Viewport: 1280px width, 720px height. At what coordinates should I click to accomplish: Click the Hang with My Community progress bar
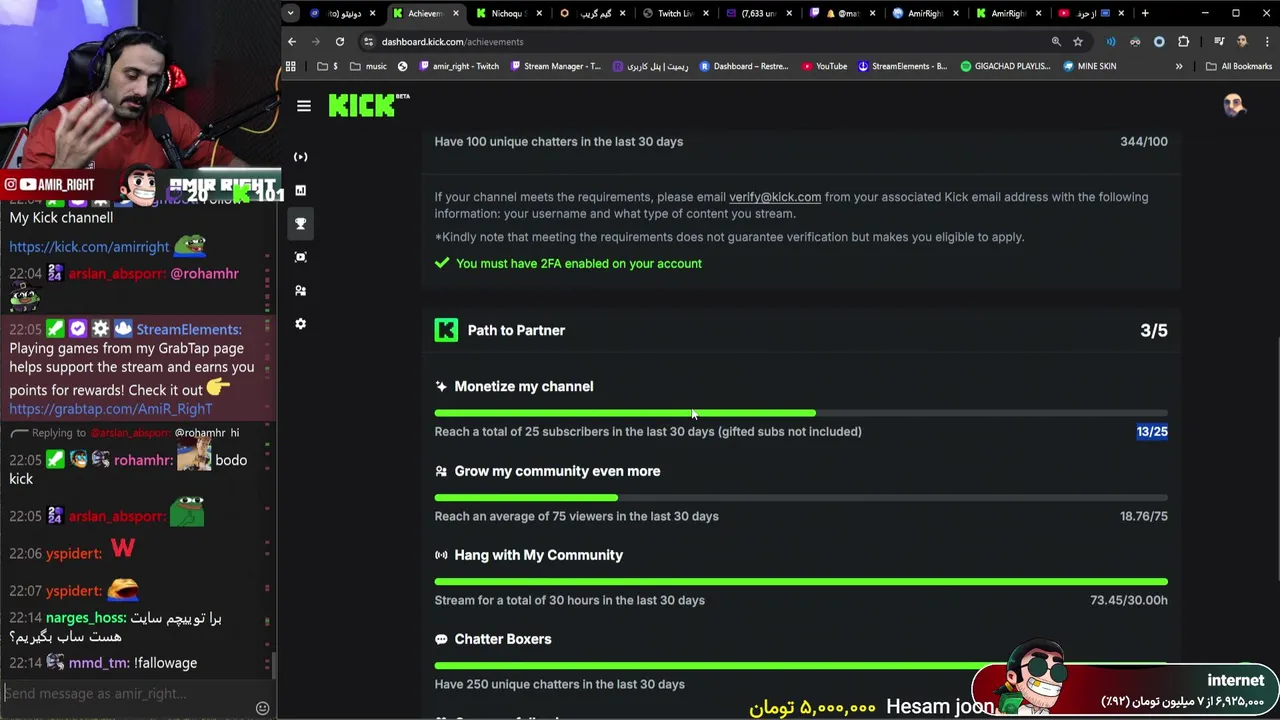click(801, 581)
